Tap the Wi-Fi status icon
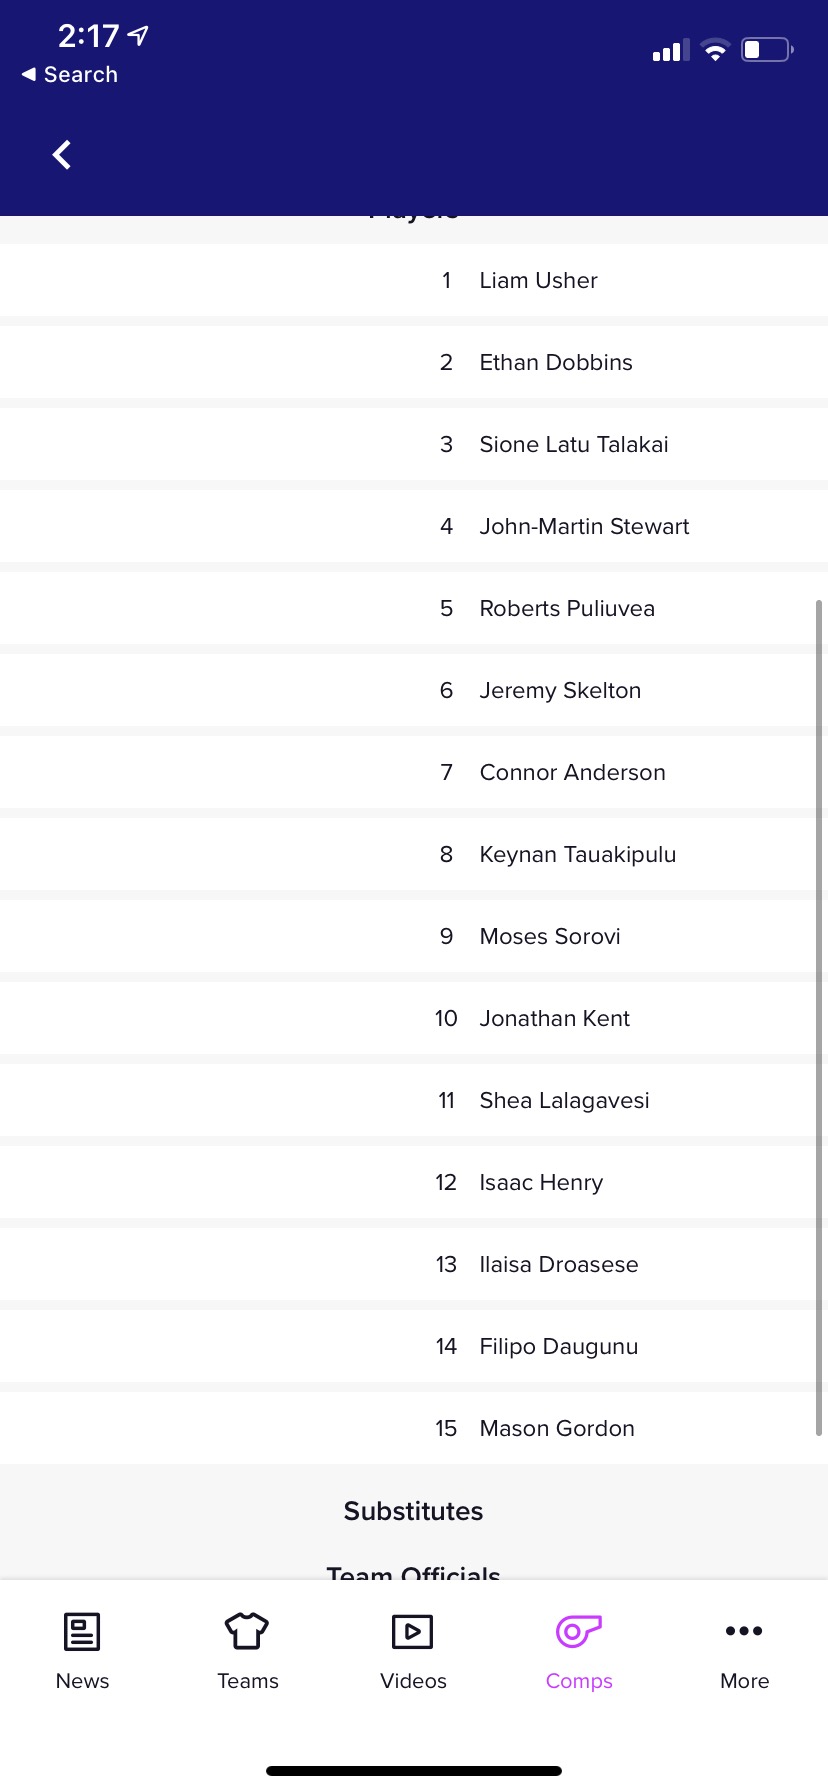The width and height of the screenshot is (828, 1792). pos(715,50)
